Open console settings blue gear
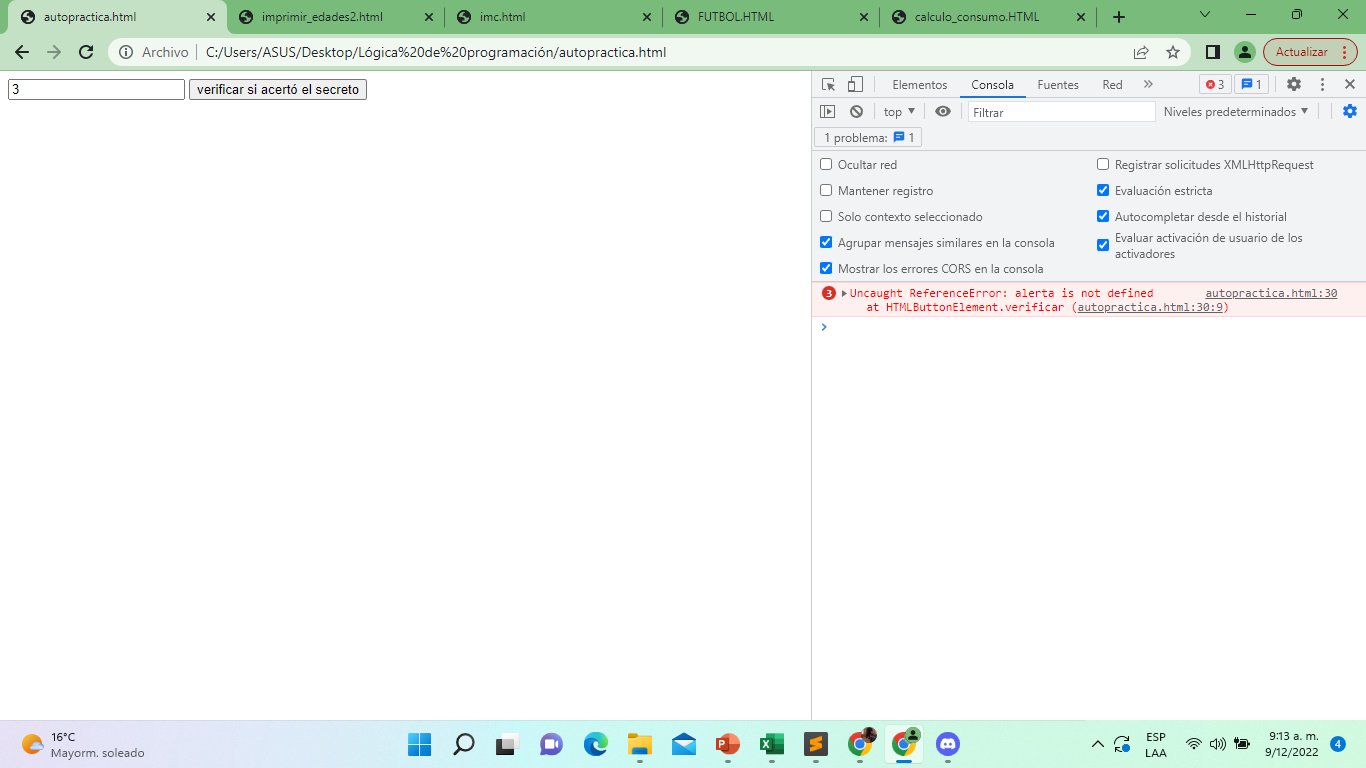The image size is (1366, 768). [x=1350, y=112]
